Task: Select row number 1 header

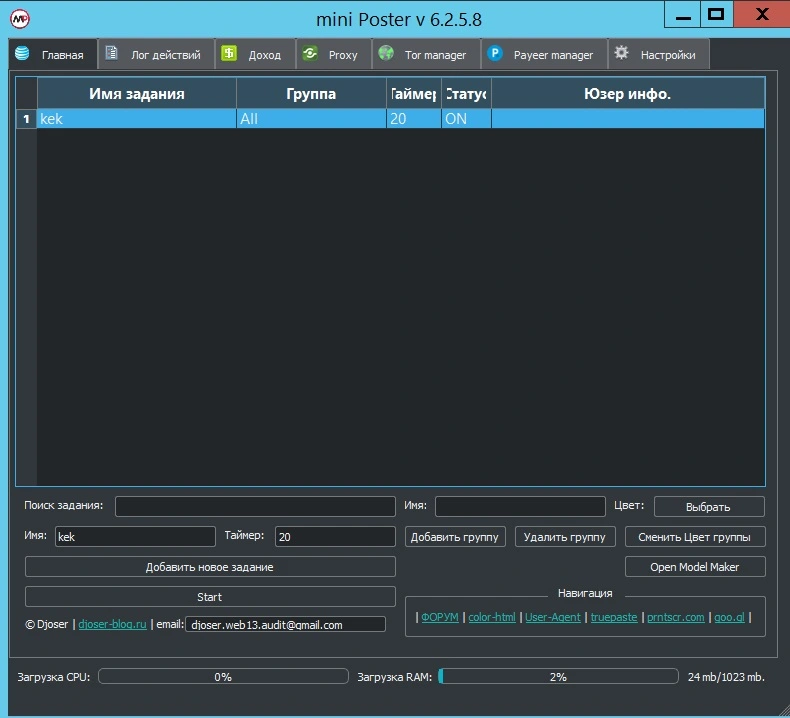Action: pos(26,119)
